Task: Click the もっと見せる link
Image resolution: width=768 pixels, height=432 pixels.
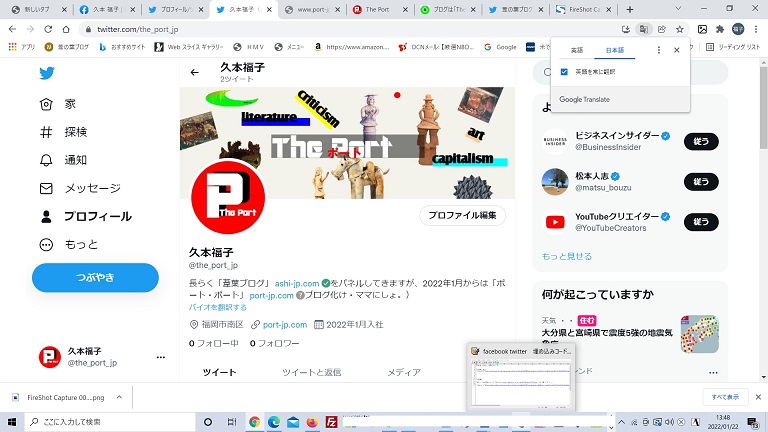Action: pos(567,256)
